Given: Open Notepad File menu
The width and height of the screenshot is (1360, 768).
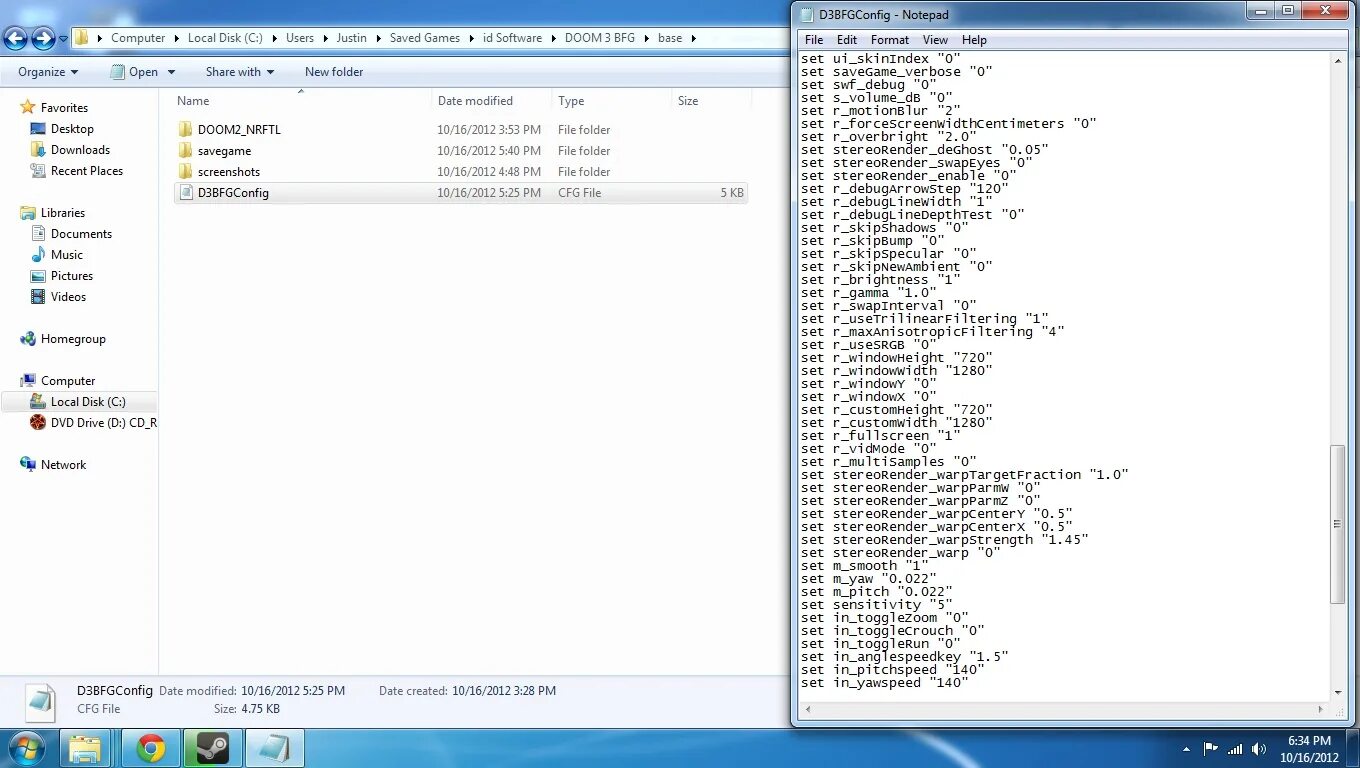Looking at the screenshot, I should click(x=814, y=40).
